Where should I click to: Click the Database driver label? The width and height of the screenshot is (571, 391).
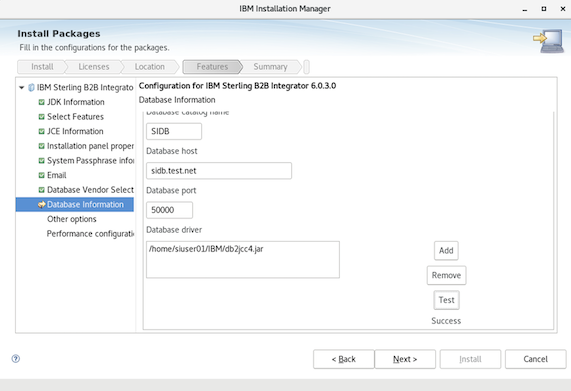click(174, 230)
